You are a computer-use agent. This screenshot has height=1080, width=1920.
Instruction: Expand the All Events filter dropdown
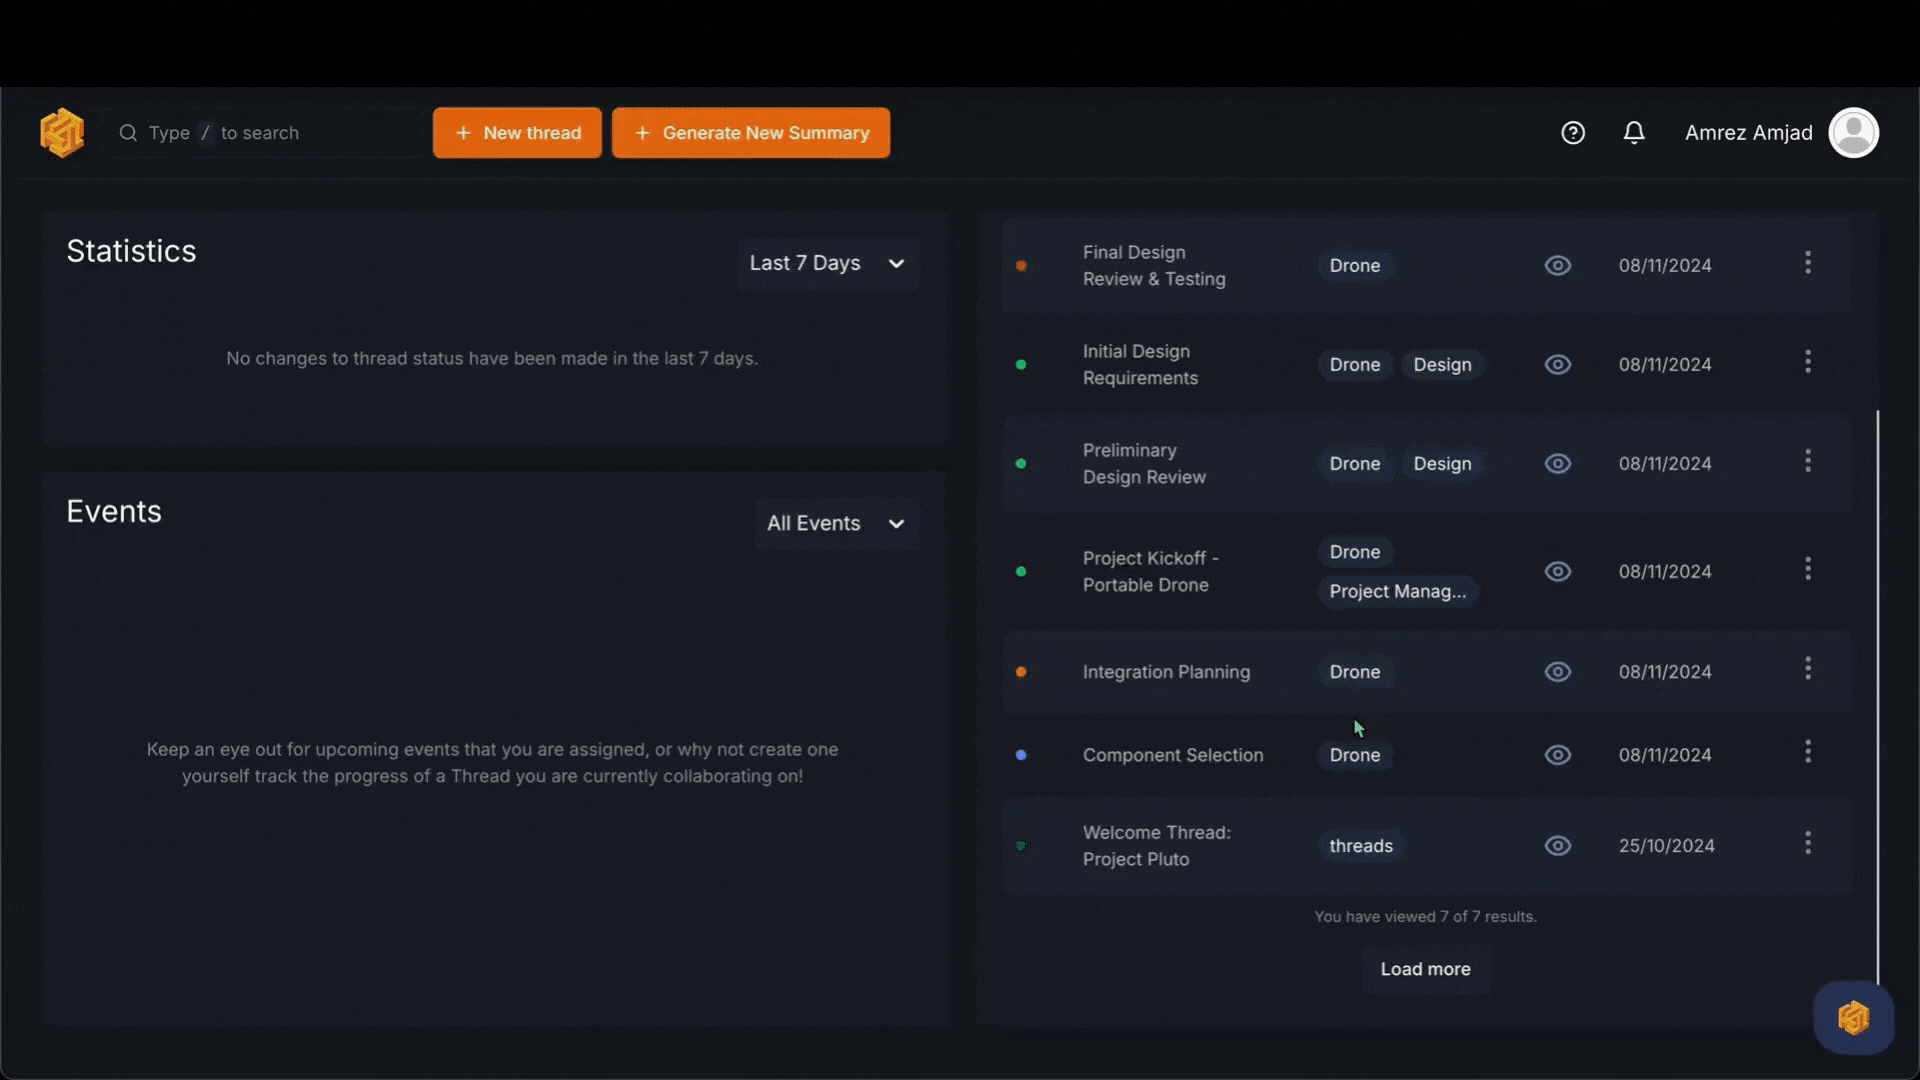click(x=837, y=523)
